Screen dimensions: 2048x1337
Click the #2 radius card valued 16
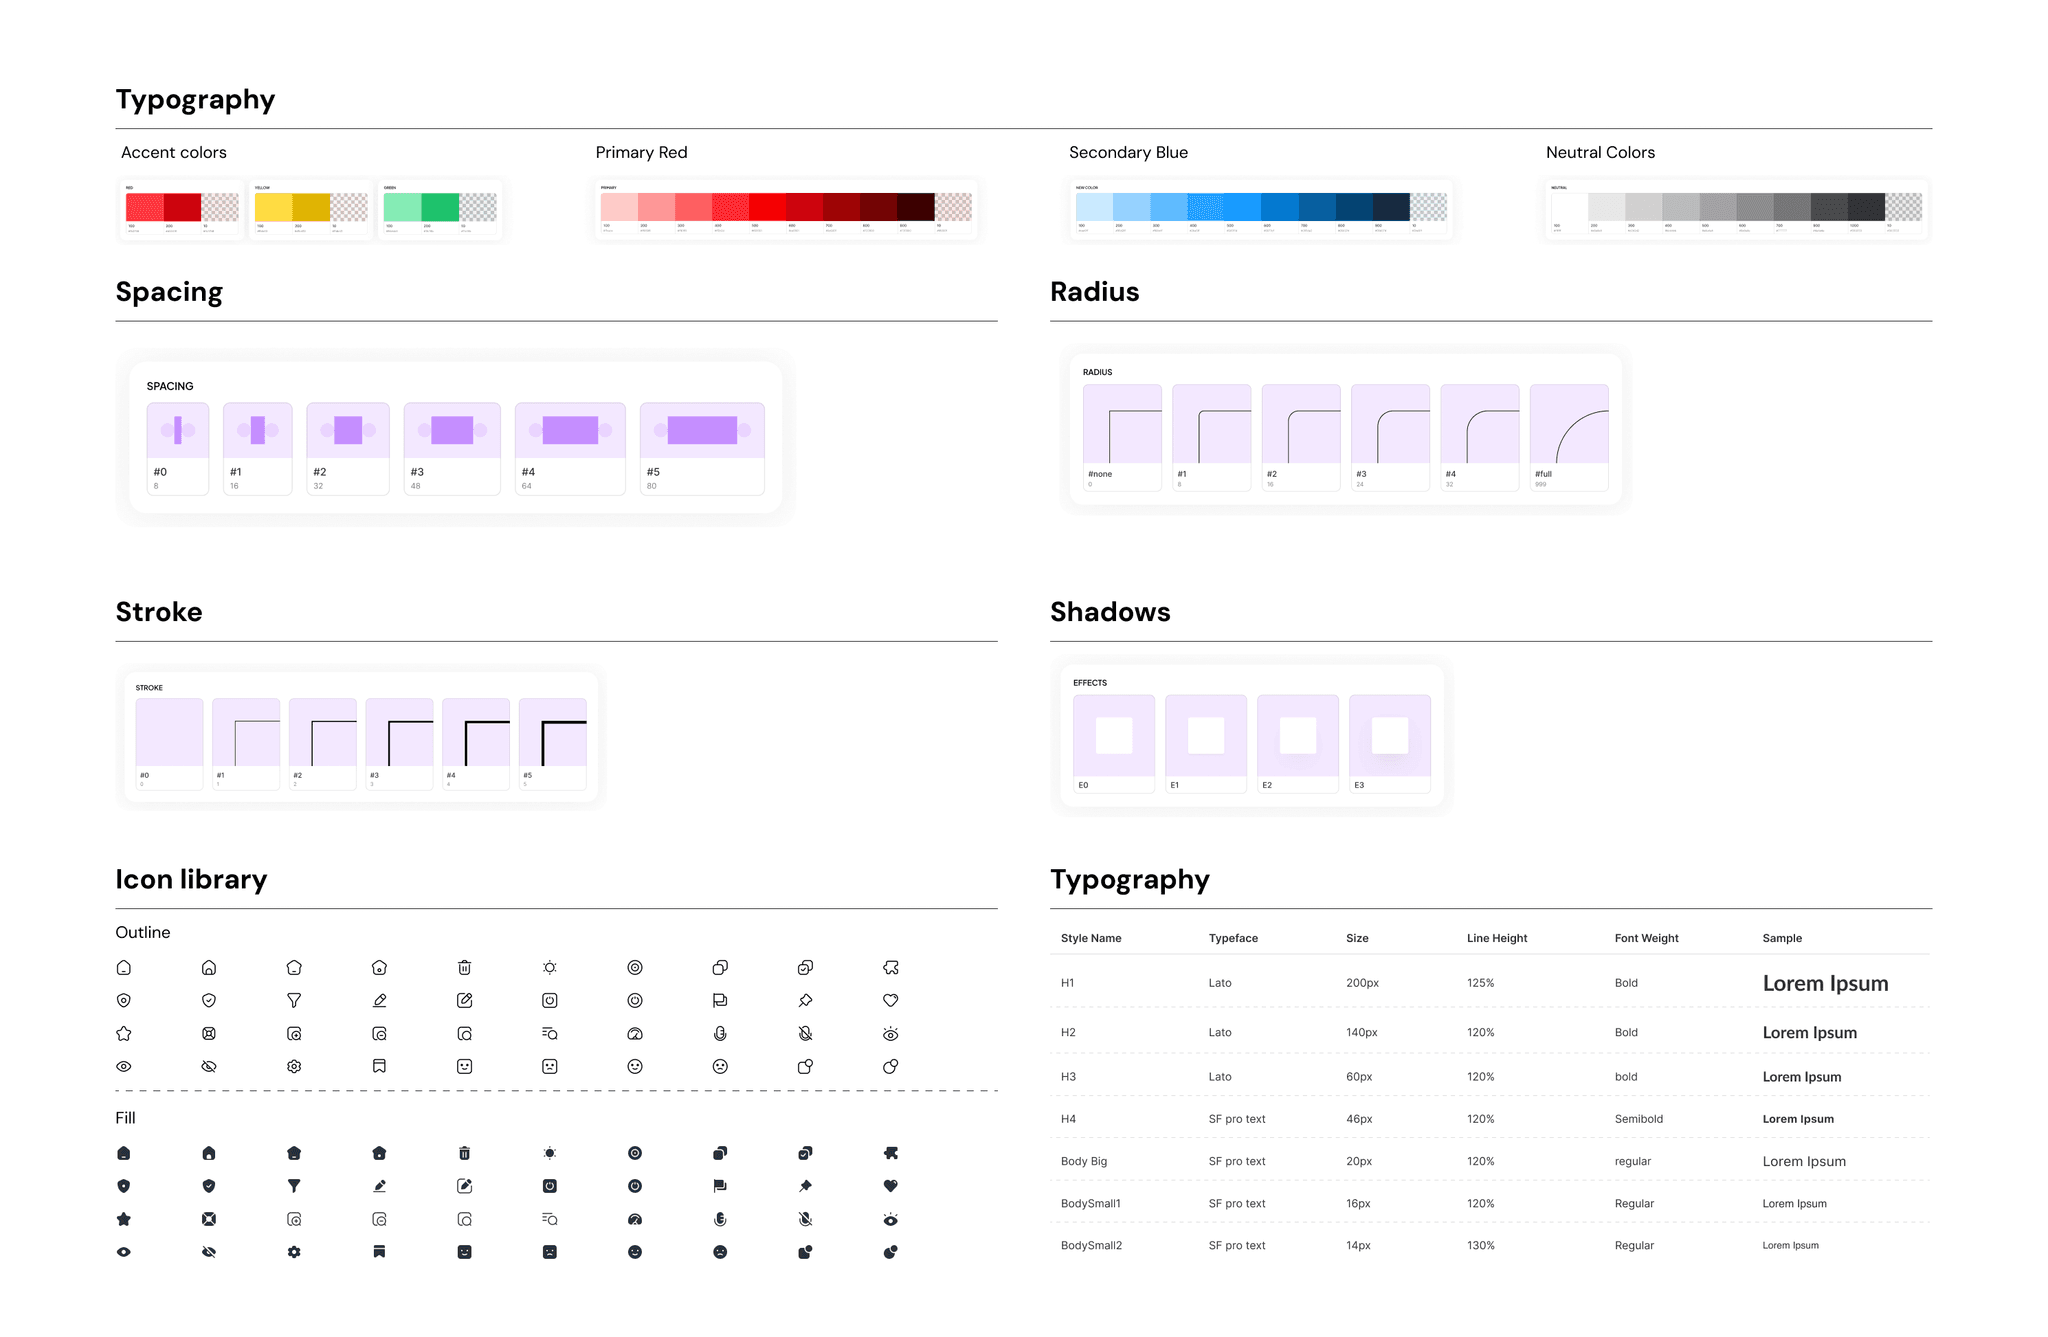pos(1301,437)
